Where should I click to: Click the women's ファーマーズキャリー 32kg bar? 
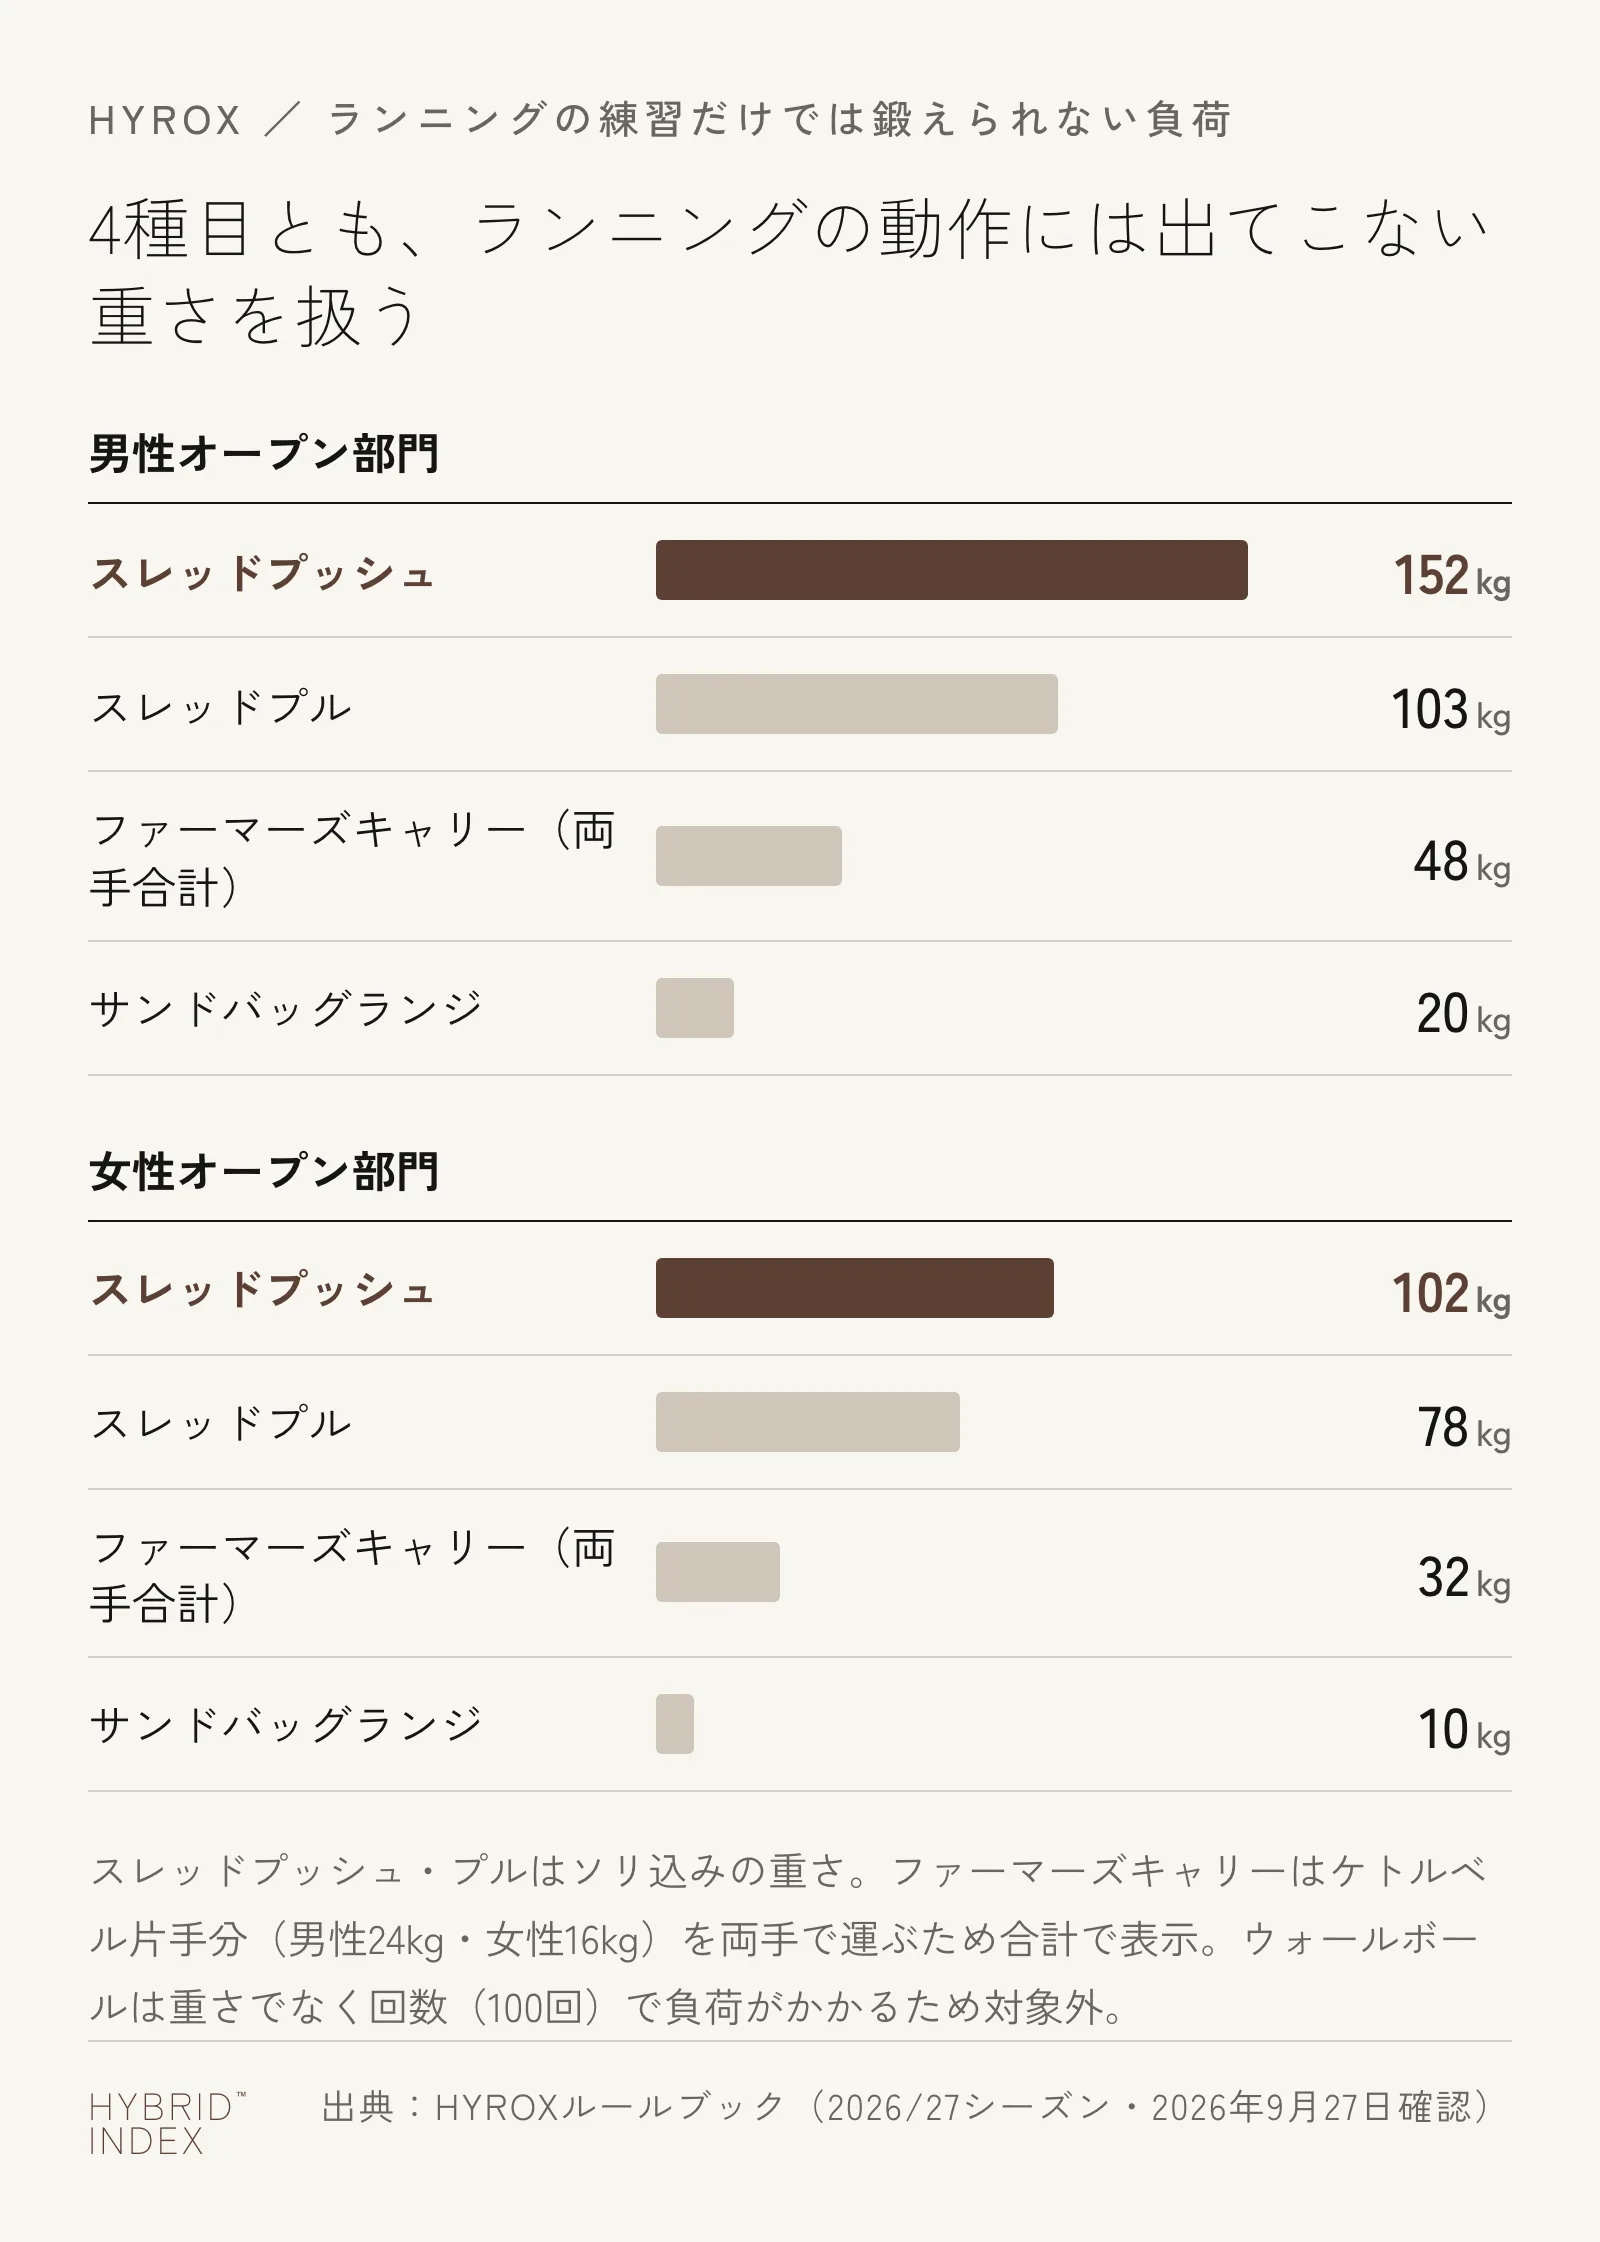tap(717, 1572)
